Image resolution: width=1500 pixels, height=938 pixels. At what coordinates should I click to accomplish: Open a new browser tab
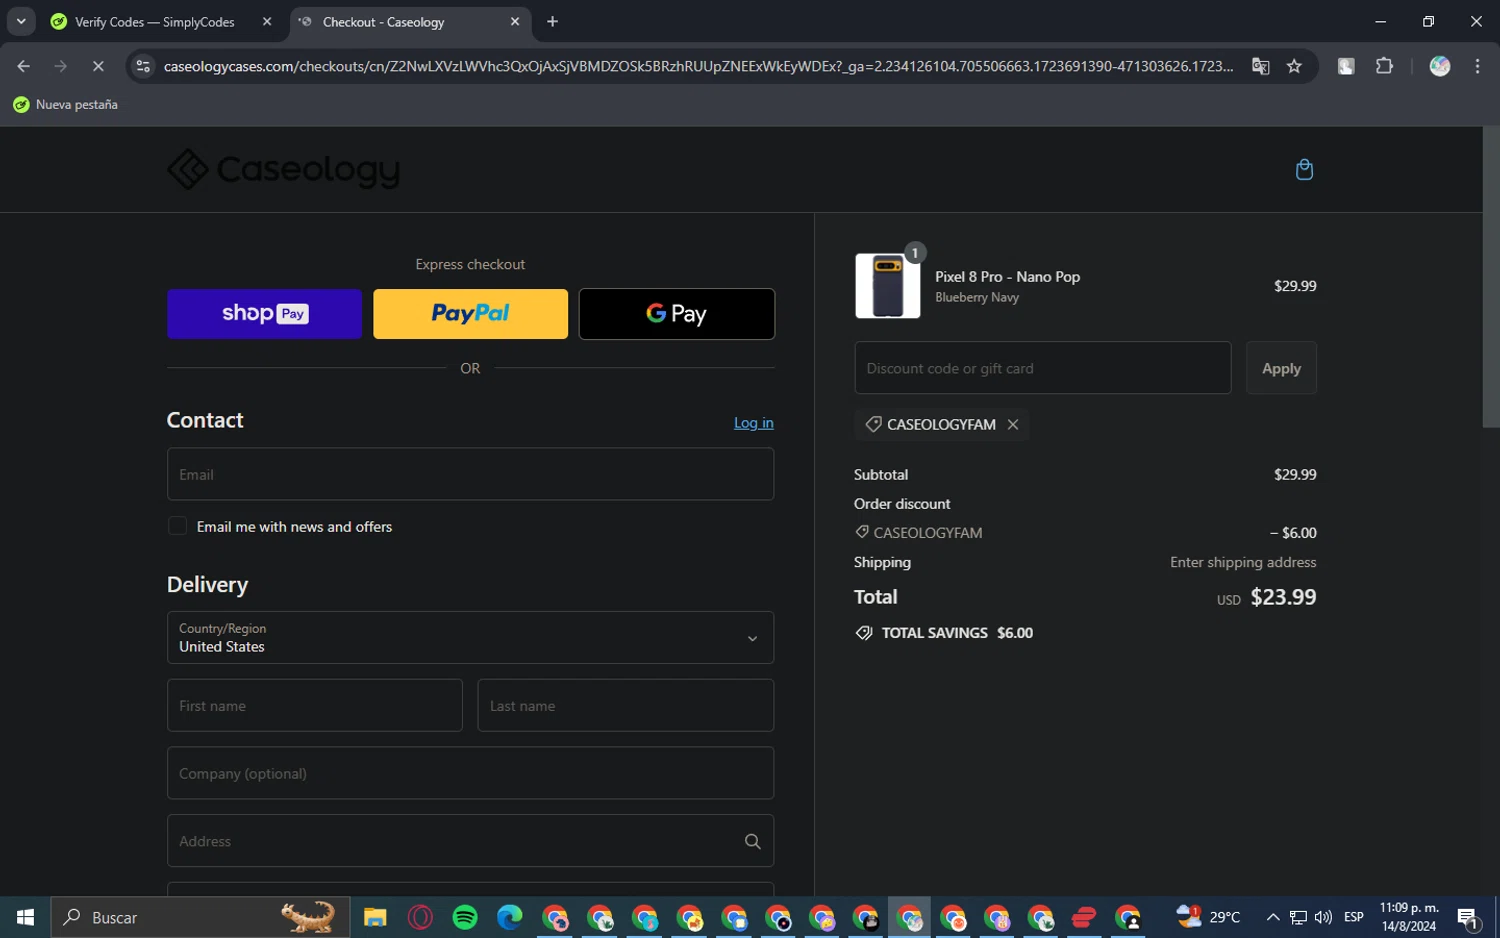coord(552,21)
